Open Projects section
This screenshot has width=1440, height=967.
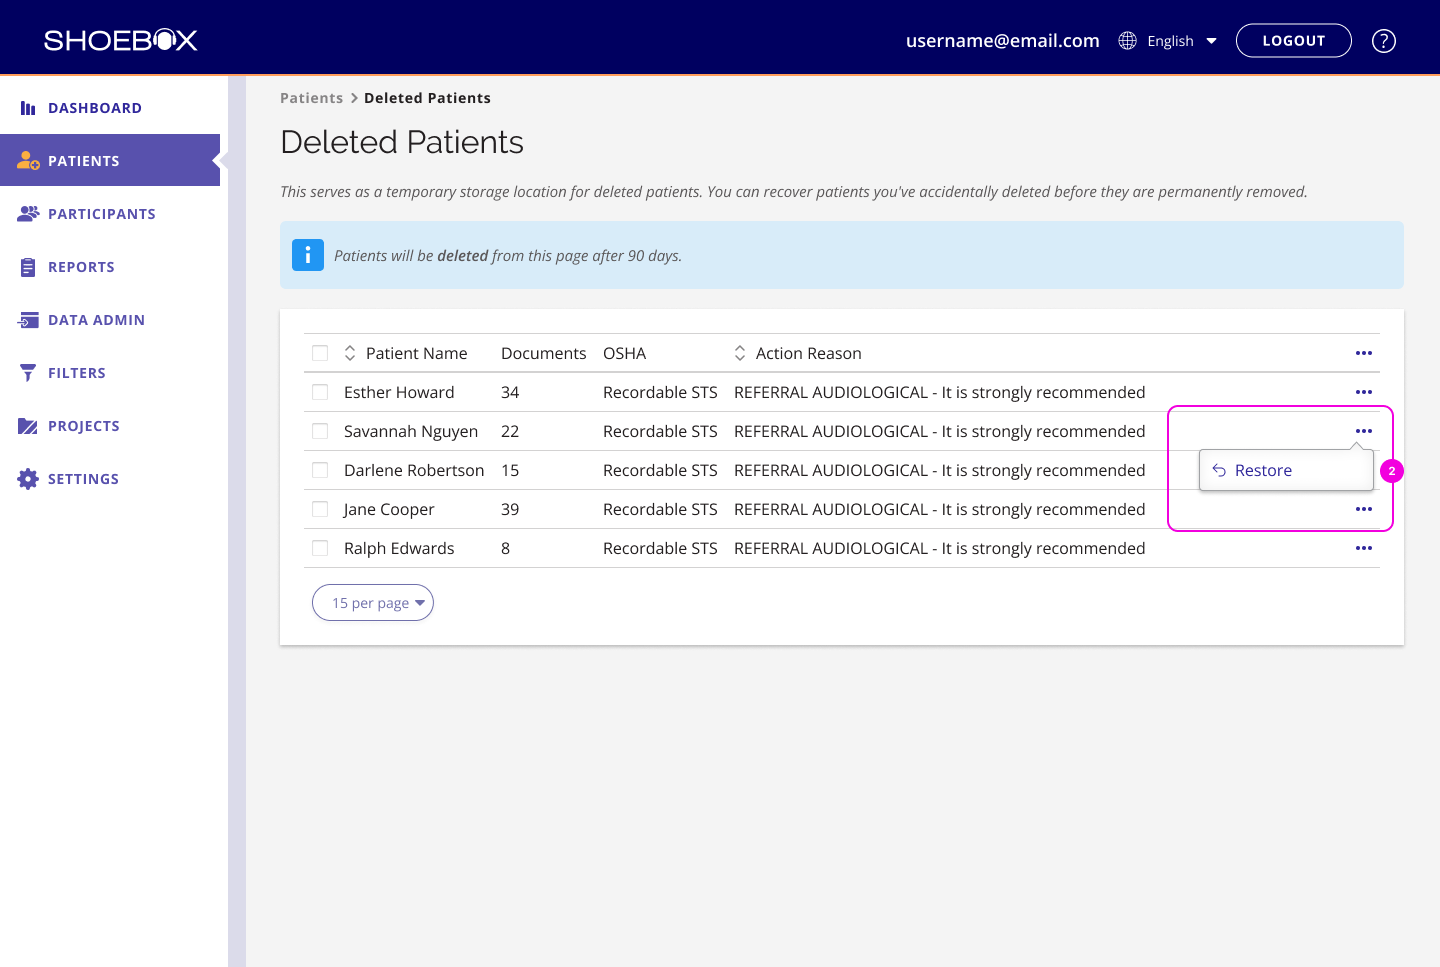point(84,426)
